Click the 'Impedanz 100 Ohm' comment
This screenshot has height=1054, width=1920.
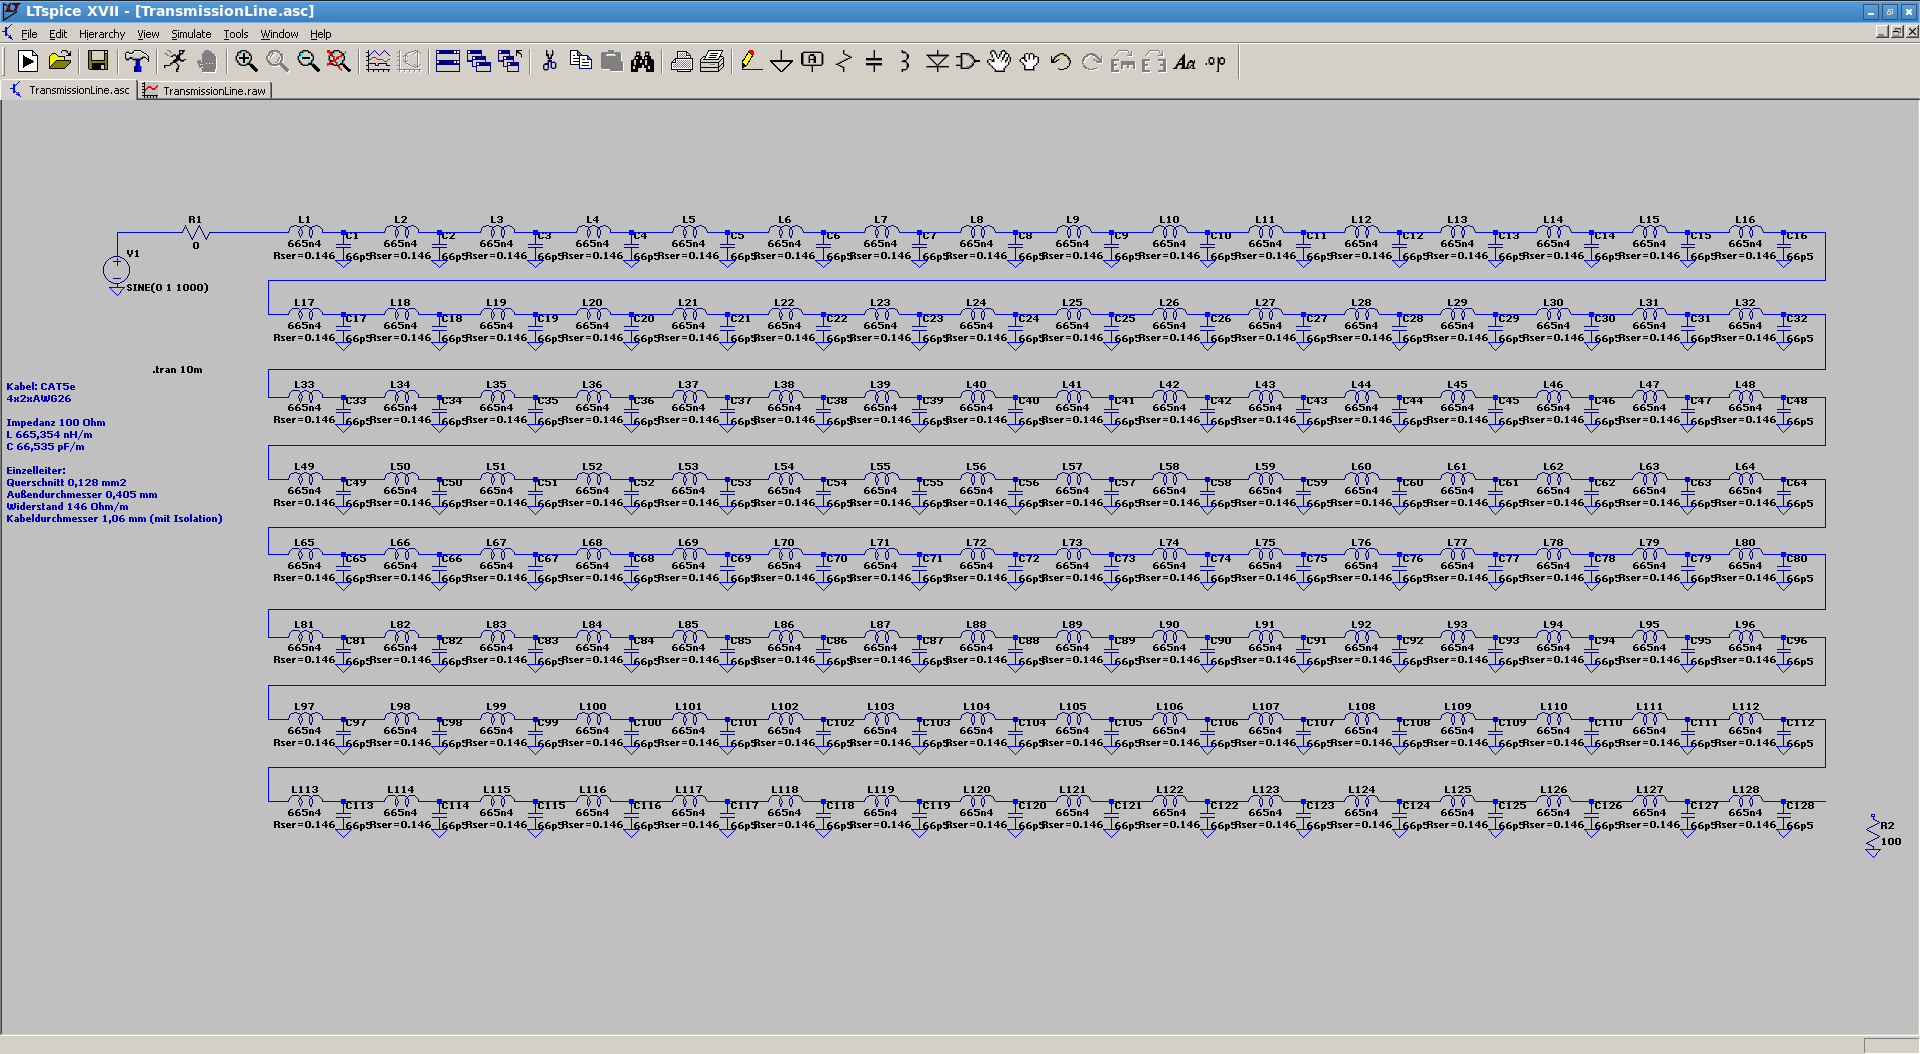coord(56,422)
